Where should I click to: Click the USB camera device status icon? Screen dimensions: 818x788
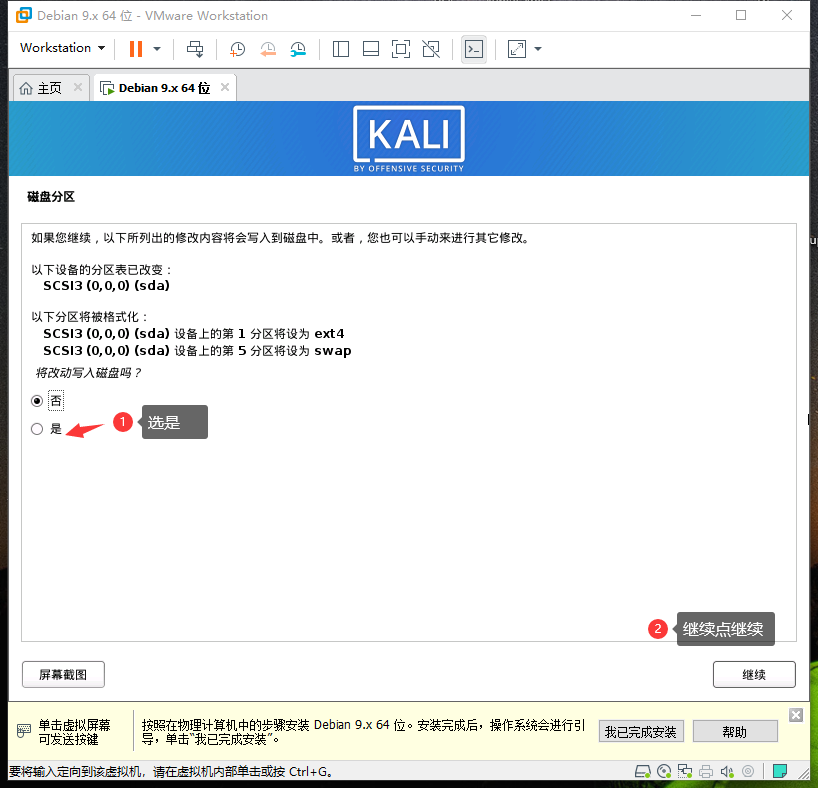click(748, 771)
